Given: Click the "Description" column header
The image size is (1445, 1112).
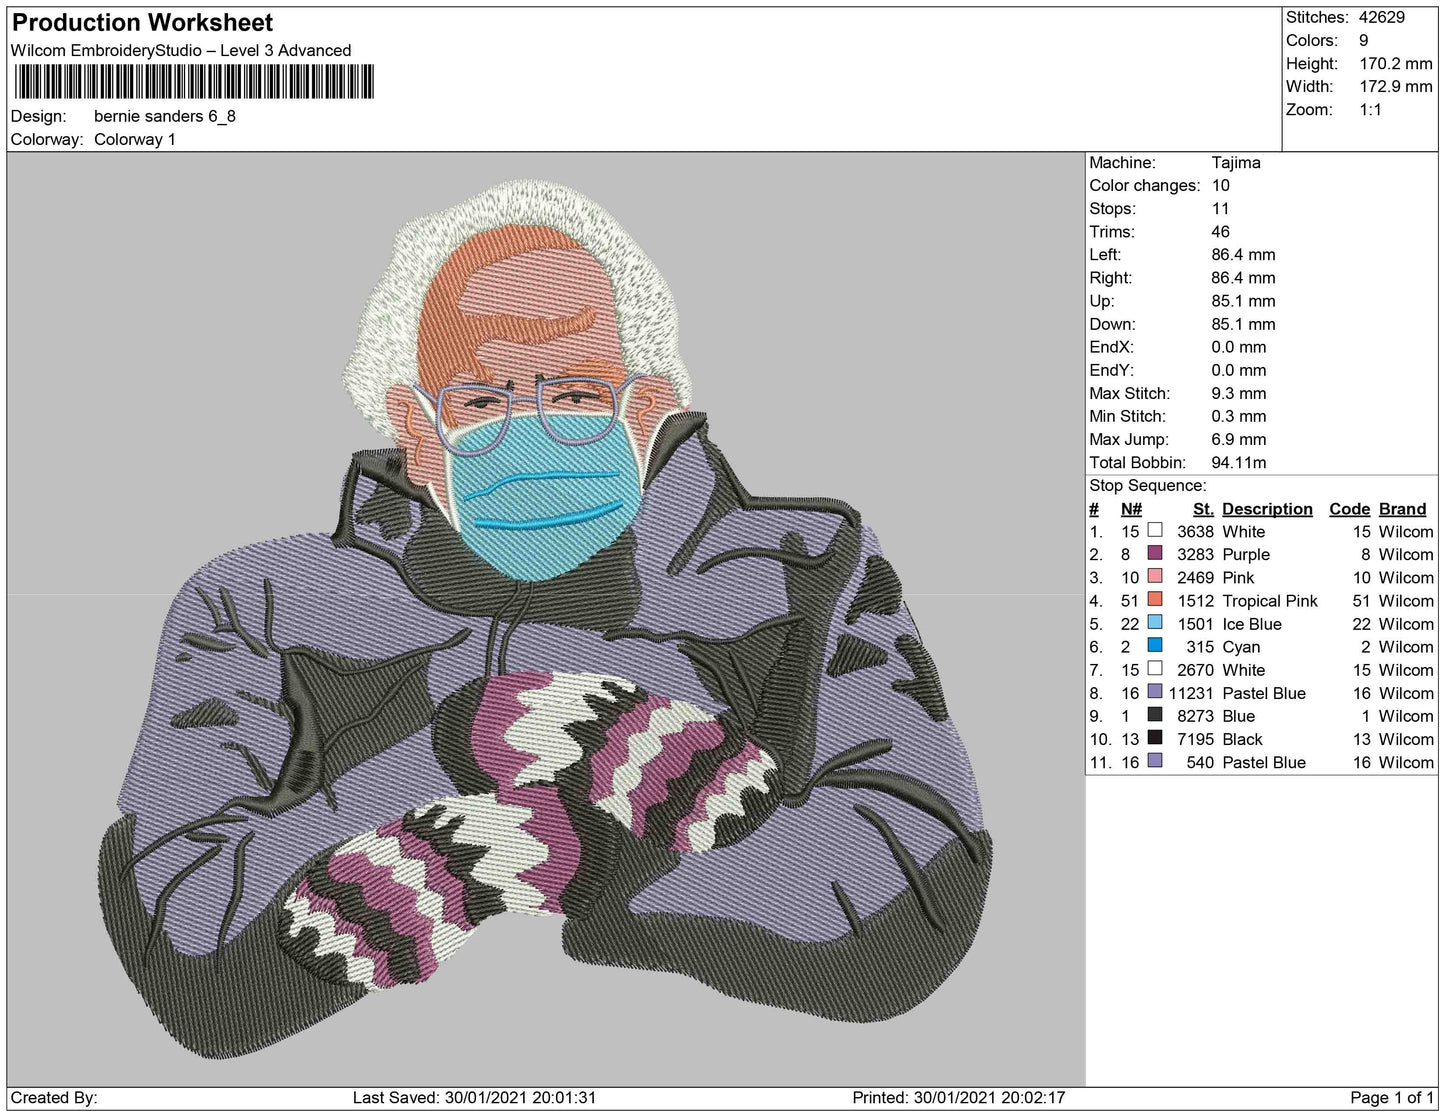Looking at the screenshot, I should [x=1267, y=508].
